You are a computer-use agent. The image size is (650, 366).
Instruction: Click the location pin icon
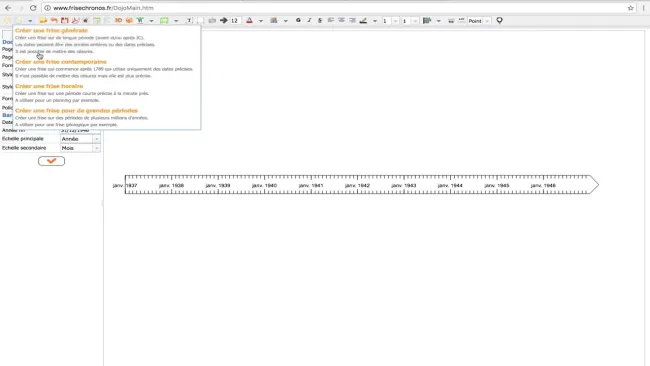(x=500, y=20)
